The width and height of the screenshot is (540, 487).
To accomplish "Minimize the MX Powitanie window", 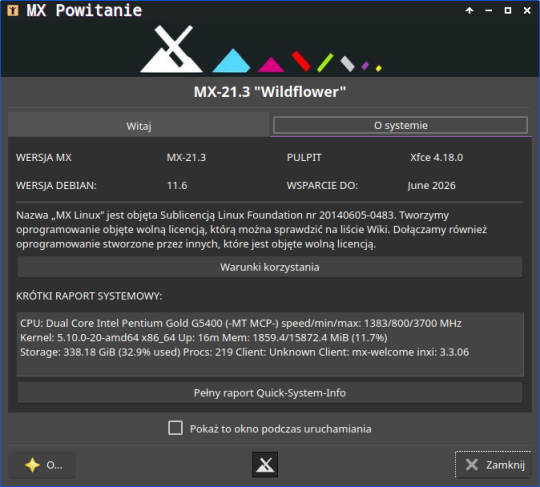I will tap(488, 11).
